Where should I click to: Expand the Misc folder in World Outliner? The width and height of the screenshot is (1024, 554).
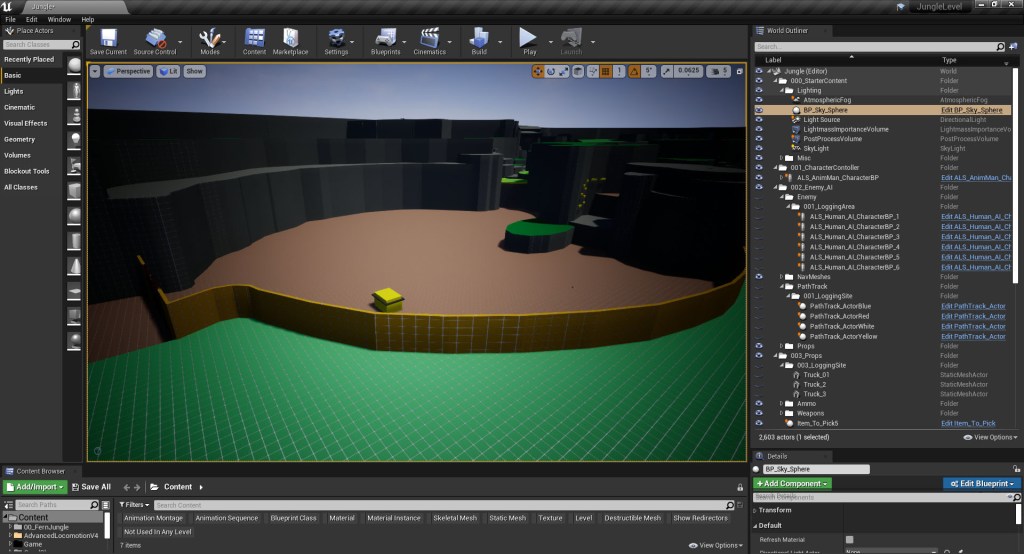(x=781, y=157)
